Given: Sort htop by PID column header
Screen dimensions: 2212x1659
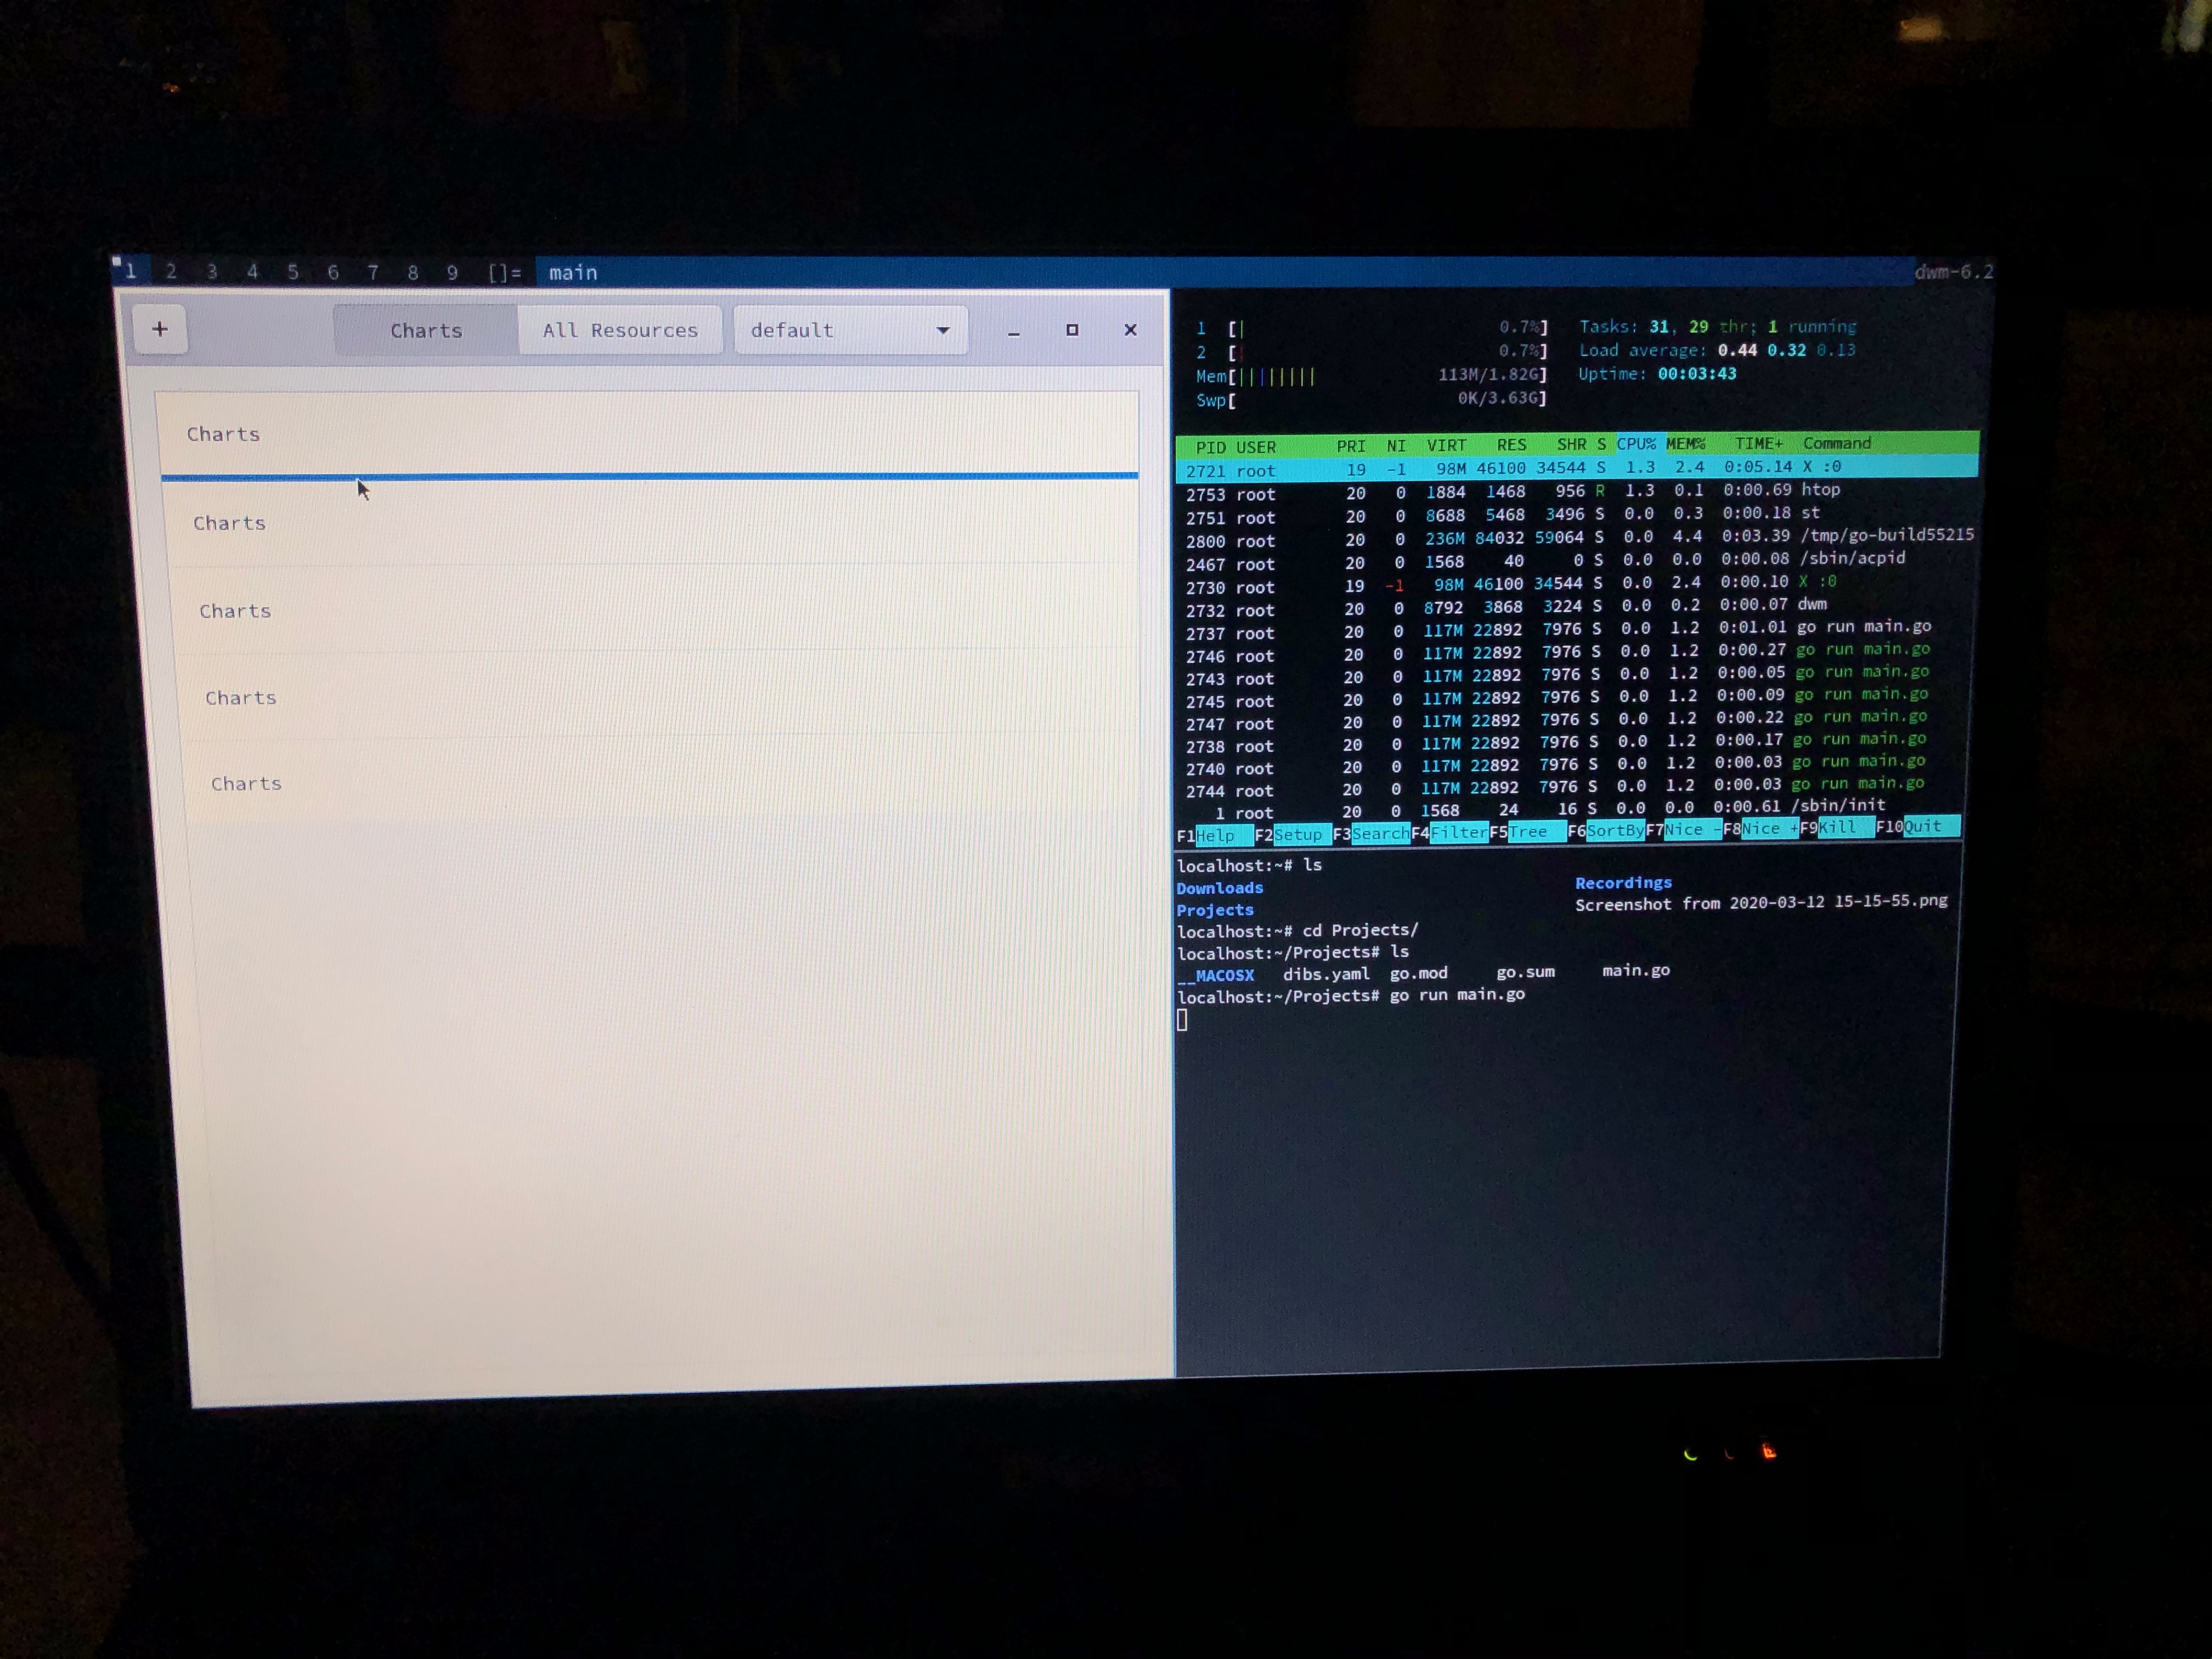Looking at the screenshot, I should pos(1210,447).
